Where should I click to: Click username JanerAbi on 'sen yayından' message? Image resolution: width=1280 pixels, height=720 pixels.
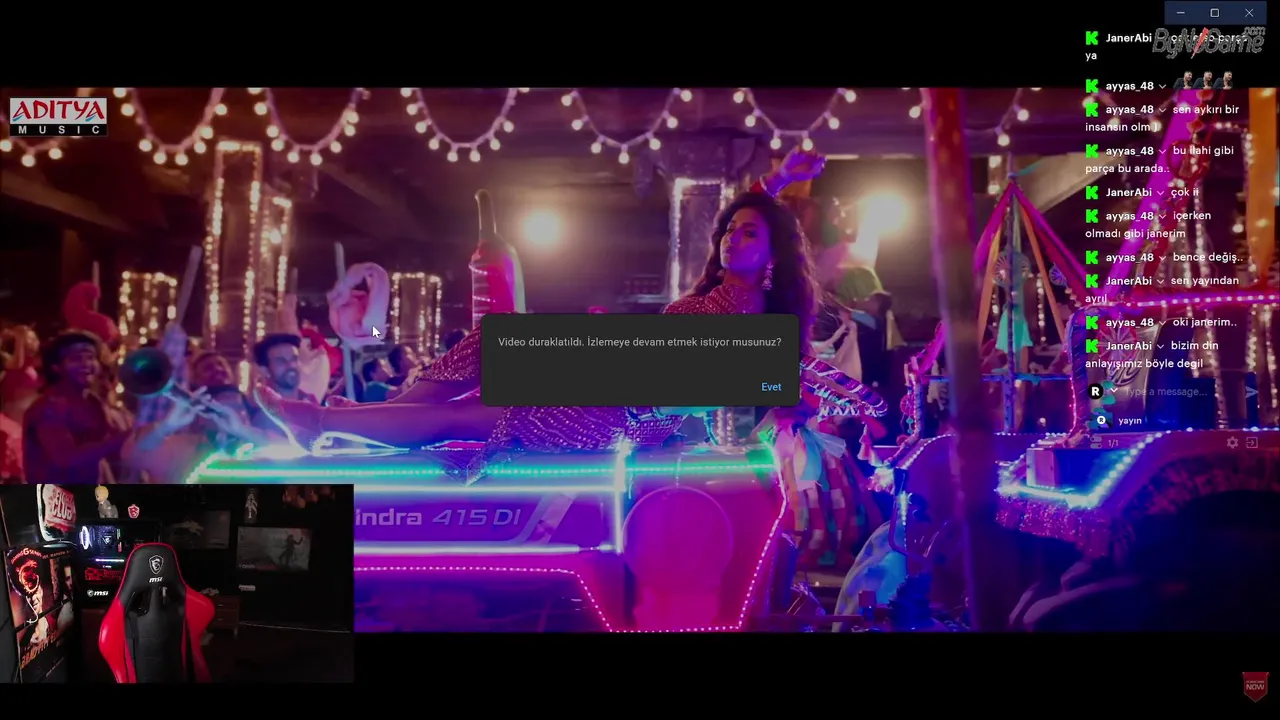1128,281
